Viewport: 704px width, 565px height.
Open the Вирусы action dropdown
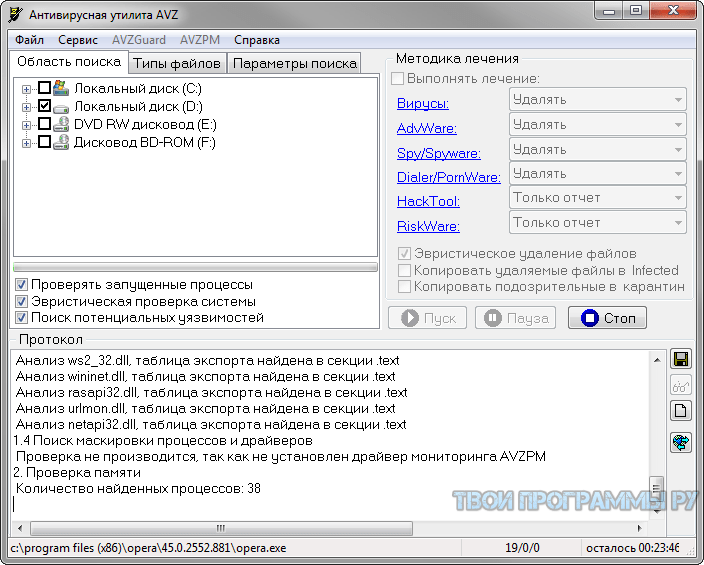pyautogui.click(x=597, y=100)
